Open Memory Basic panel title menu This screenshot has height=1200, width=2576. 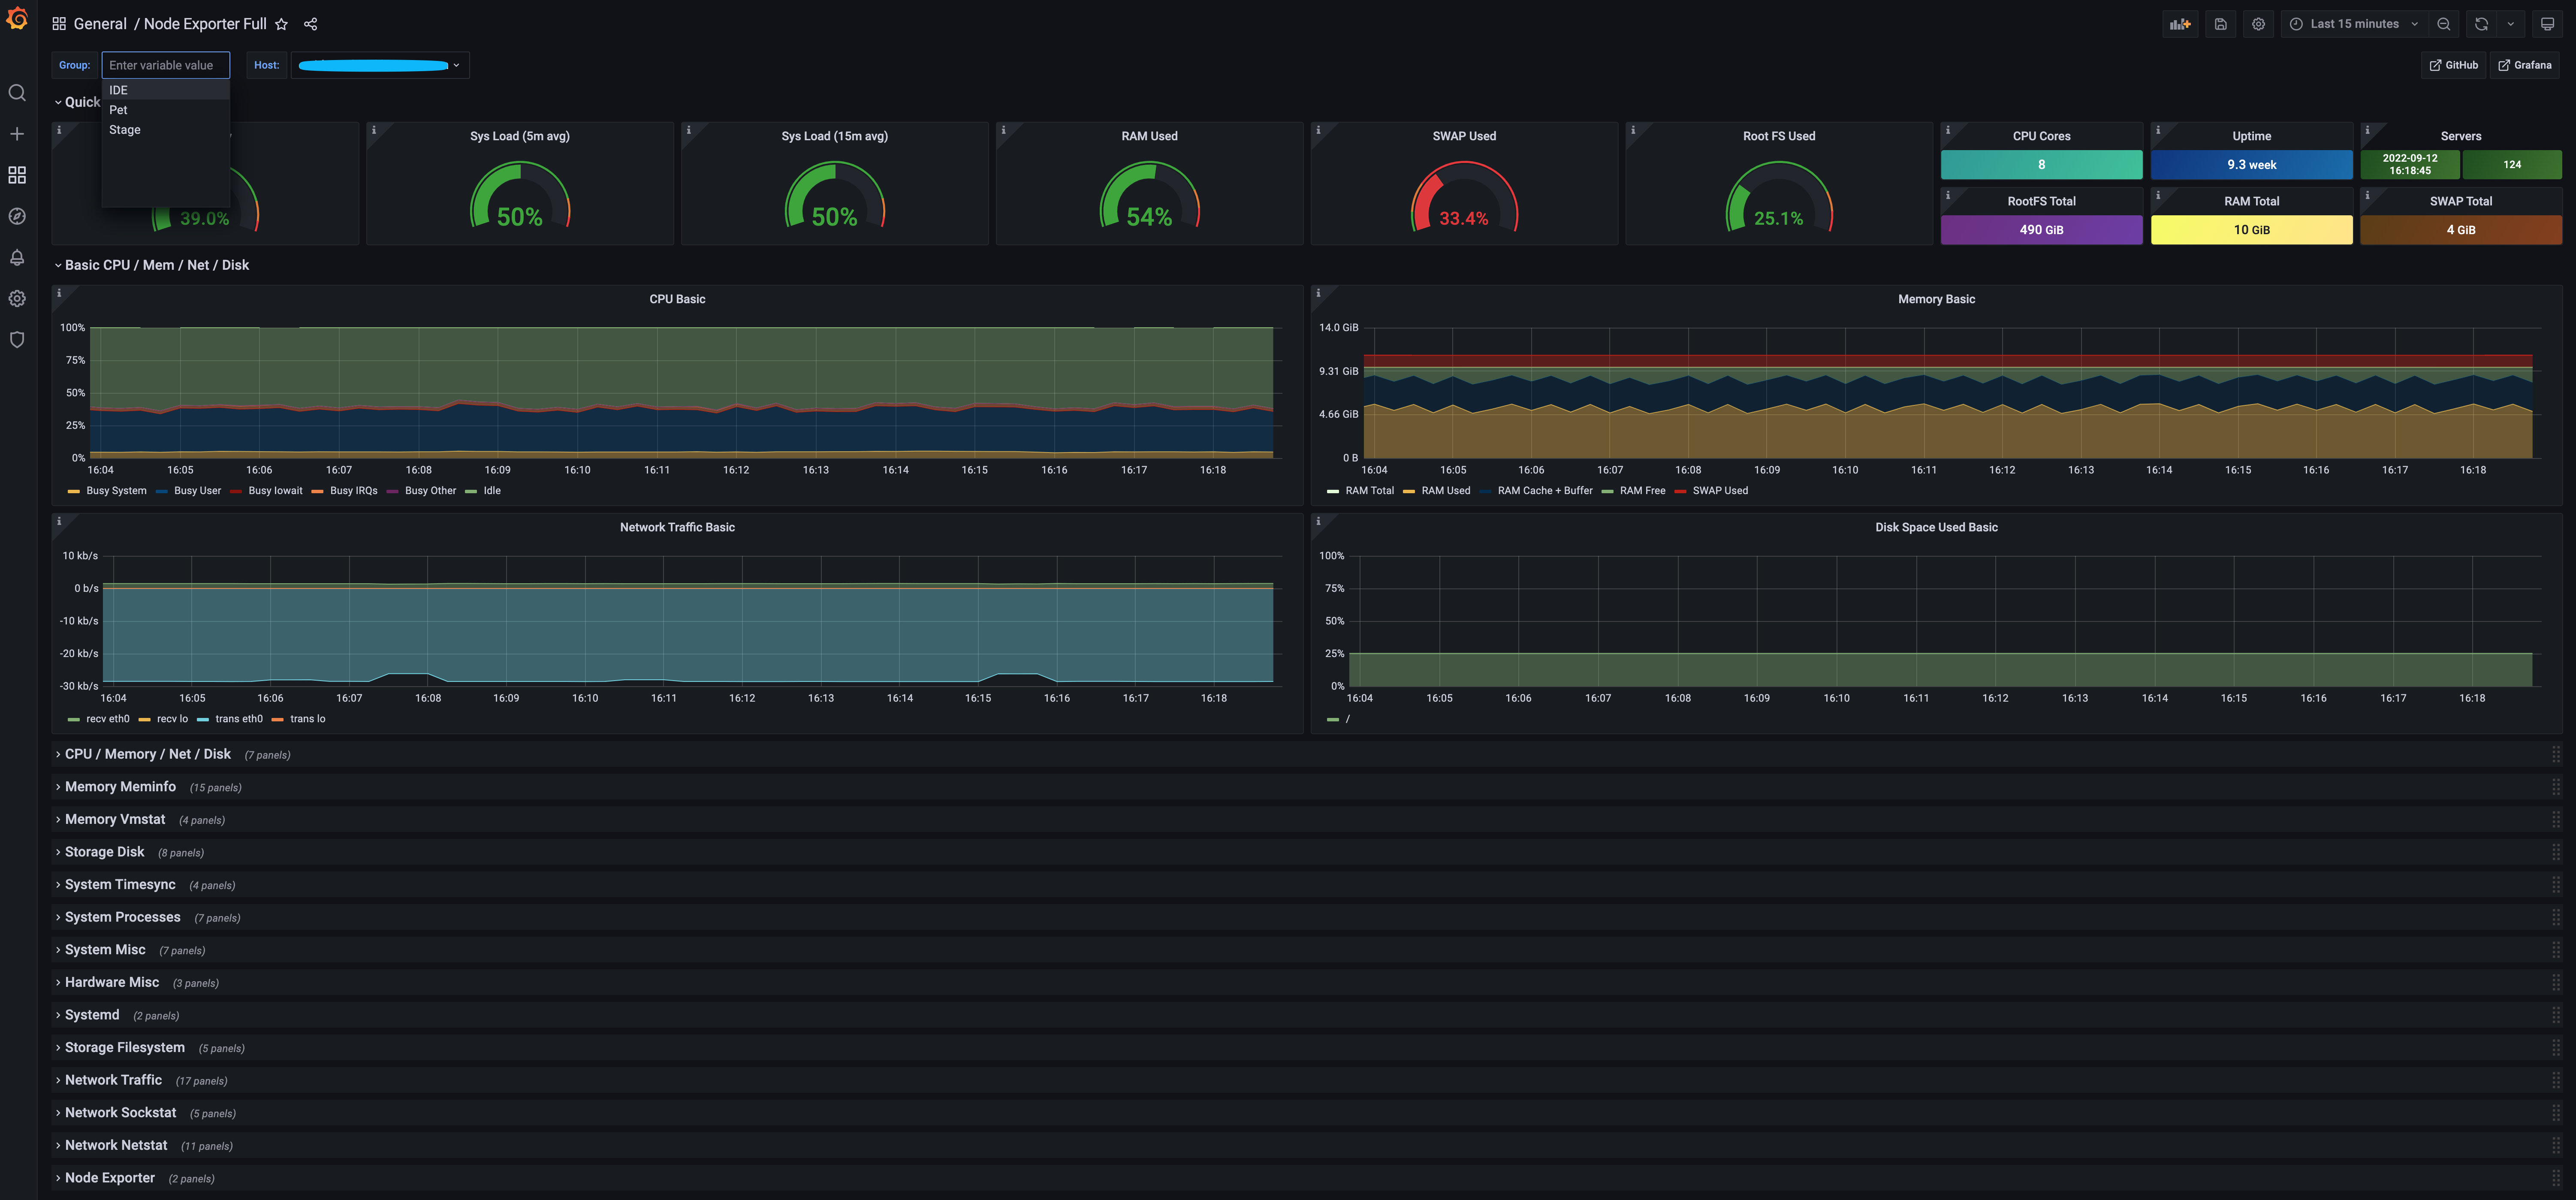coord(1936,299)
